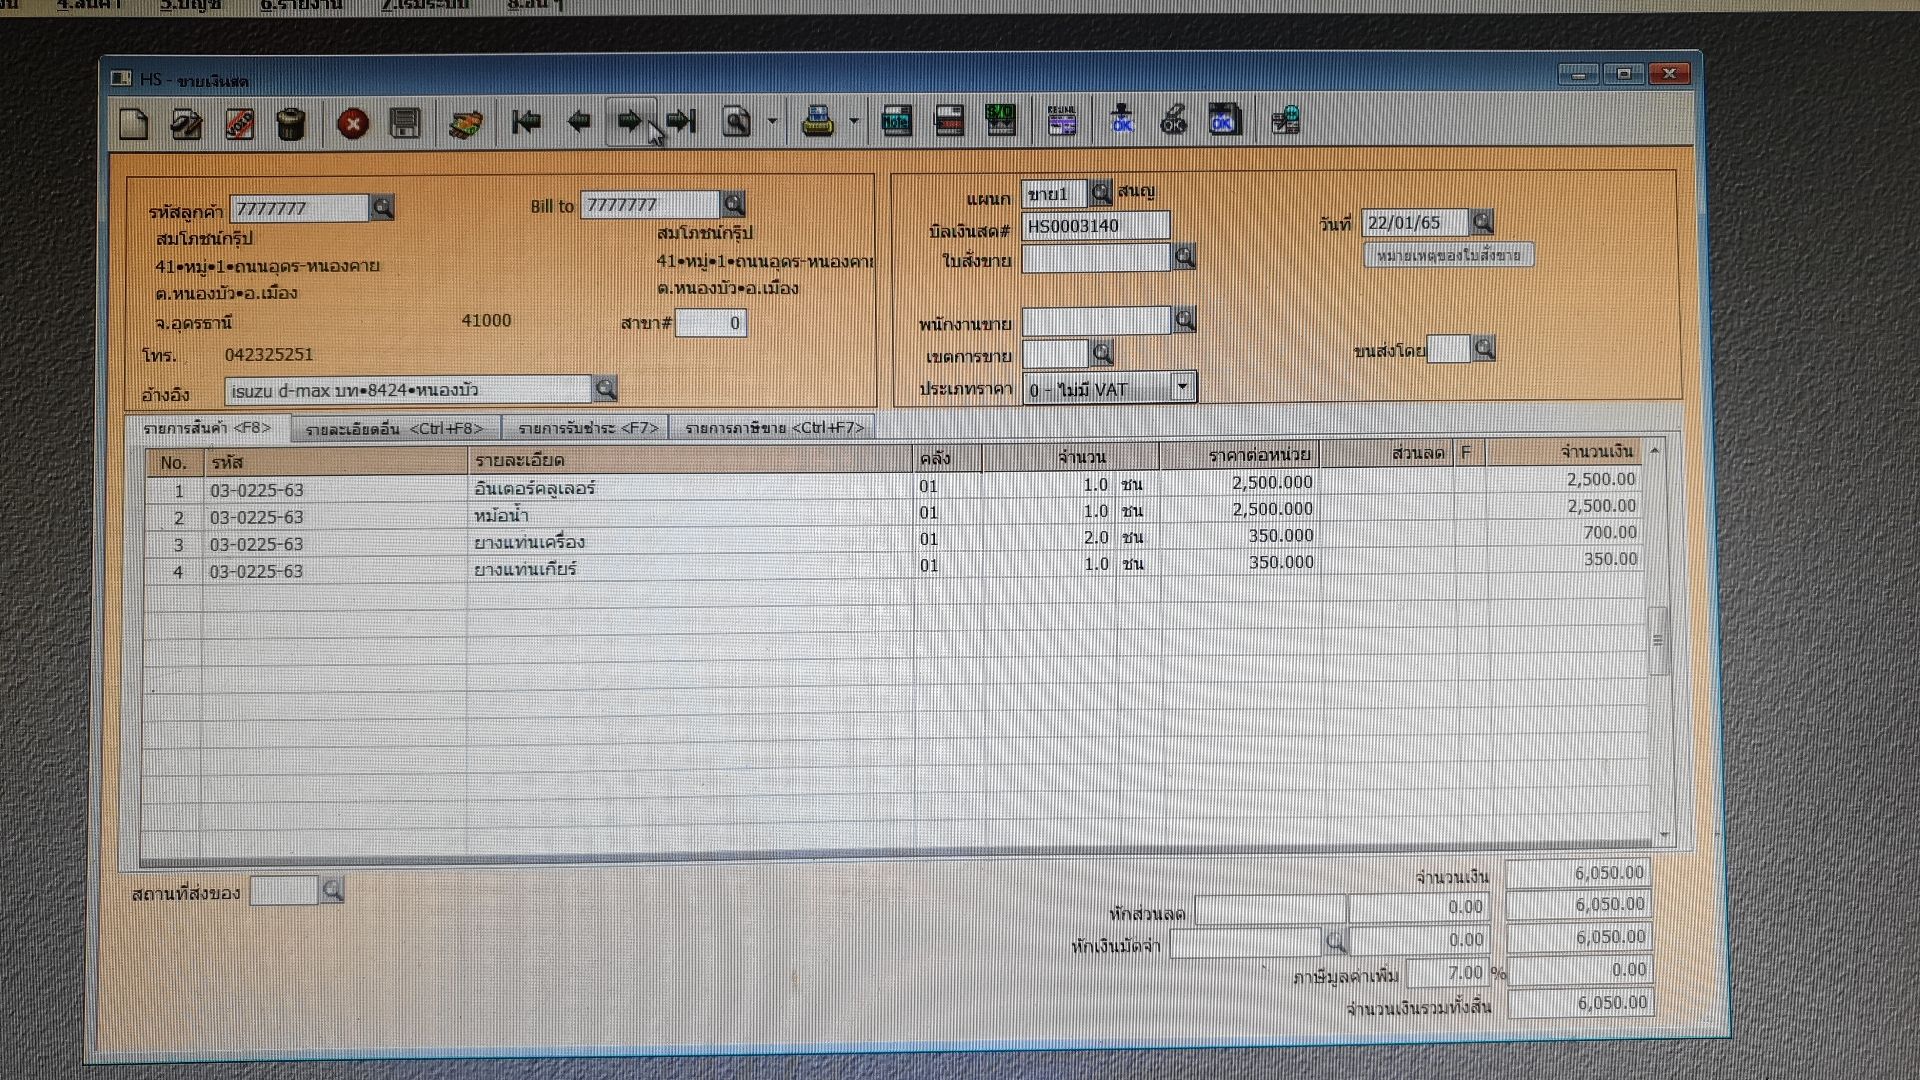
Task: Open the รายการรับชำระ <F7> tab
Action: click(588, 428)
